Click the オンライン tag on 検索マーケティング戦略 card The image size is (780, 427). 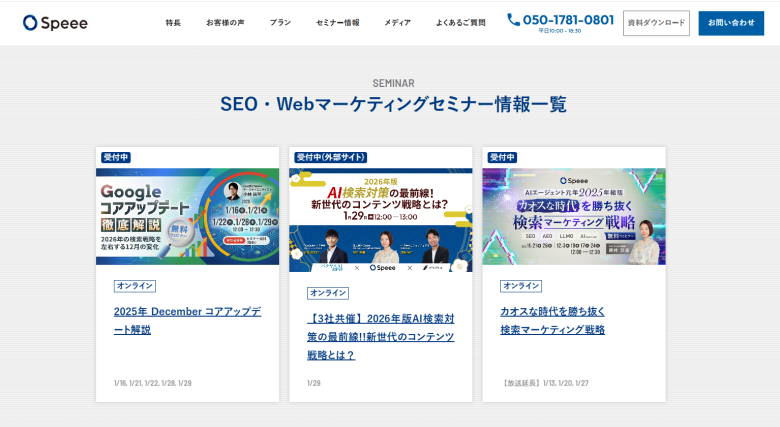[x=521, y=286]
